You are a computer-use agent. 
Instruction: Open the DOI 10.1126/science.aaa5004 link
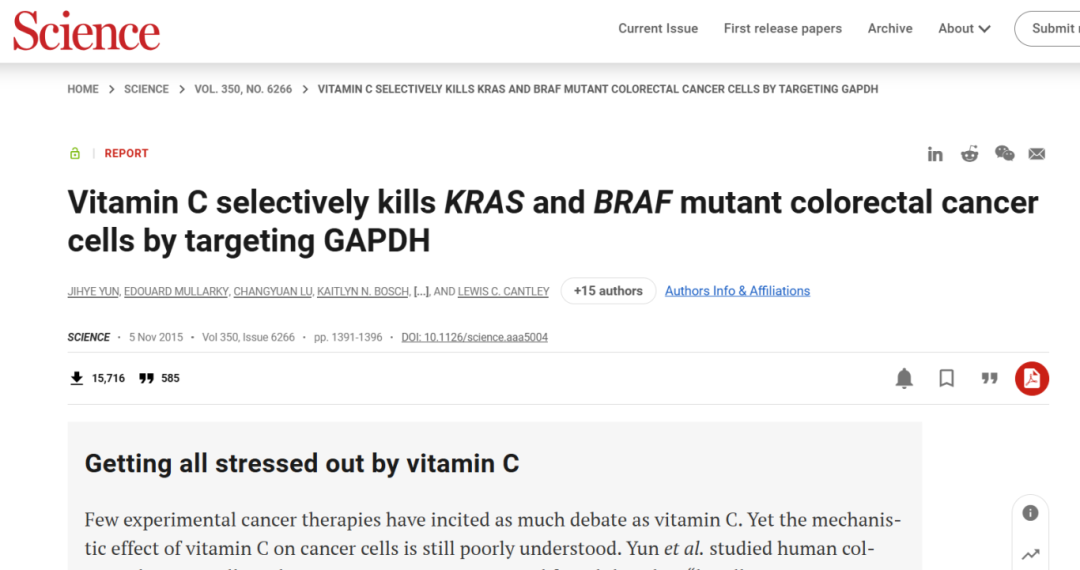pos(475,337)
